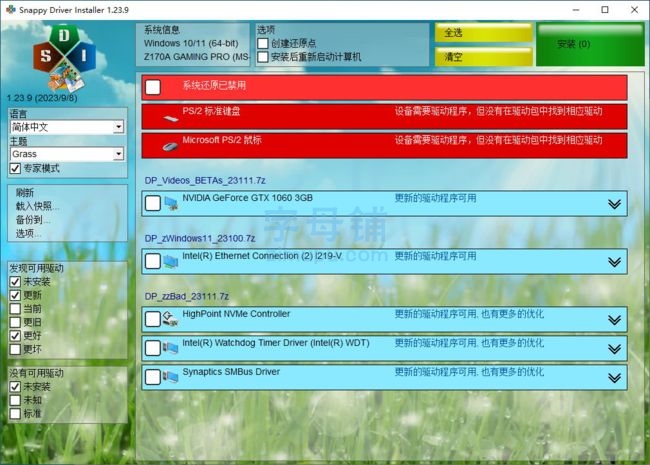Enable the 标准 filter checkbox
Viewport: 650px width, 465px height.
tap(15, 414)
